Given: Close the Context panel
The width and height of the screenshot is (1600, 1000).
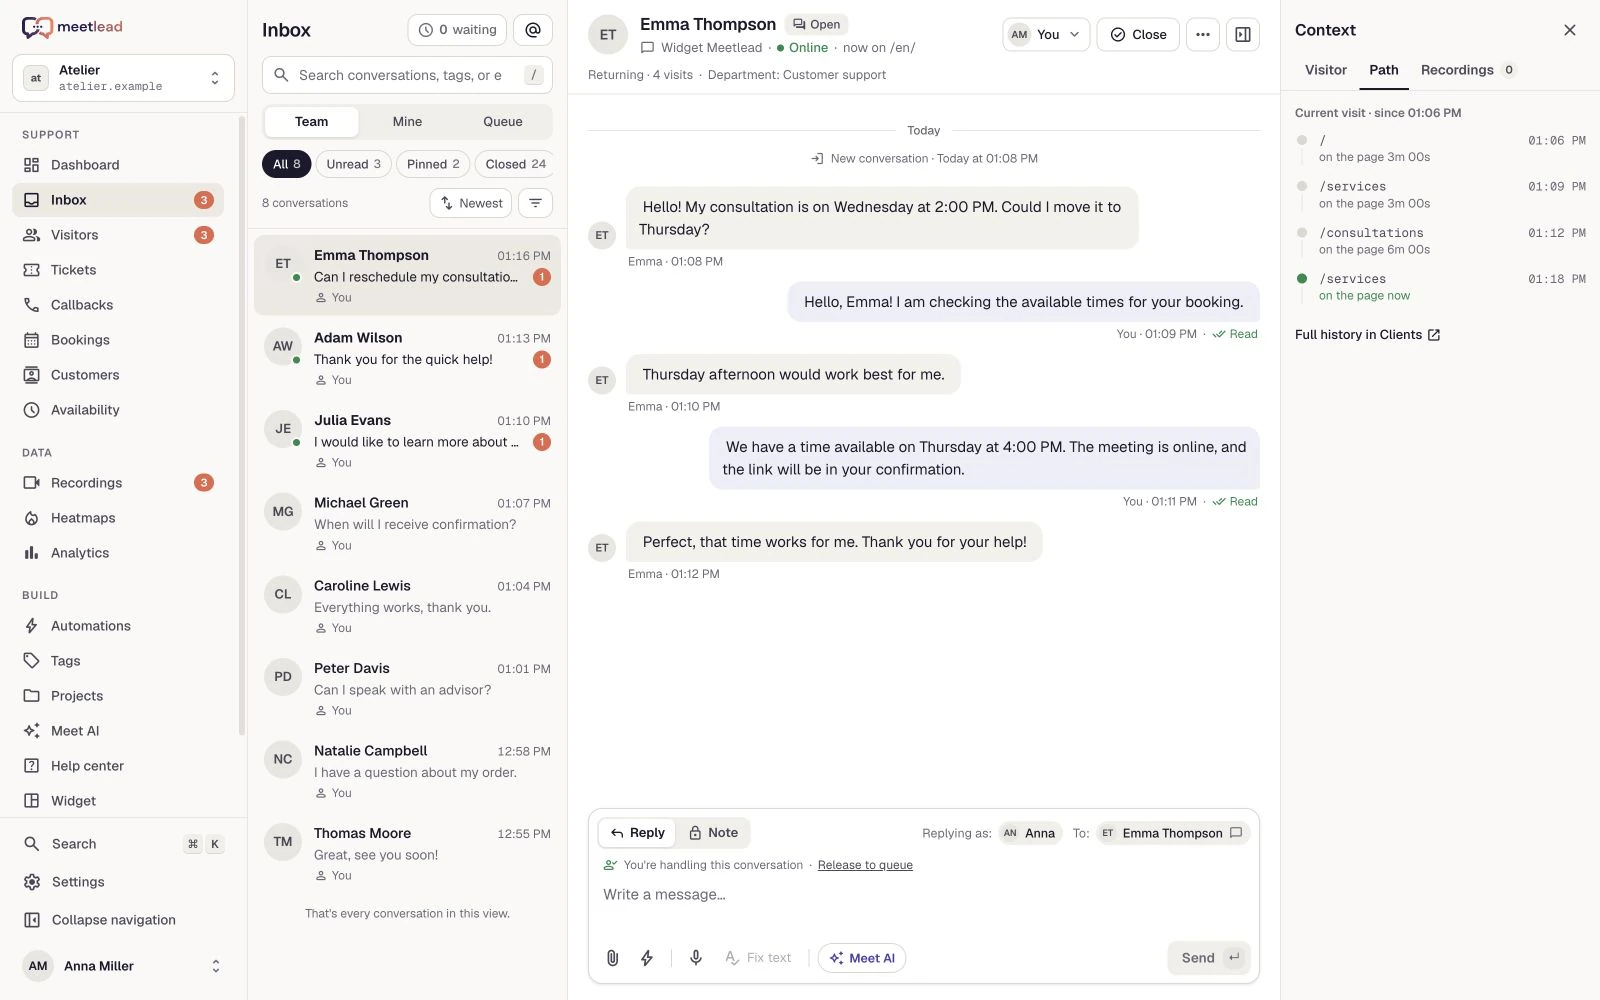Looking at the screenshot, I should (x=1570, y=30).
